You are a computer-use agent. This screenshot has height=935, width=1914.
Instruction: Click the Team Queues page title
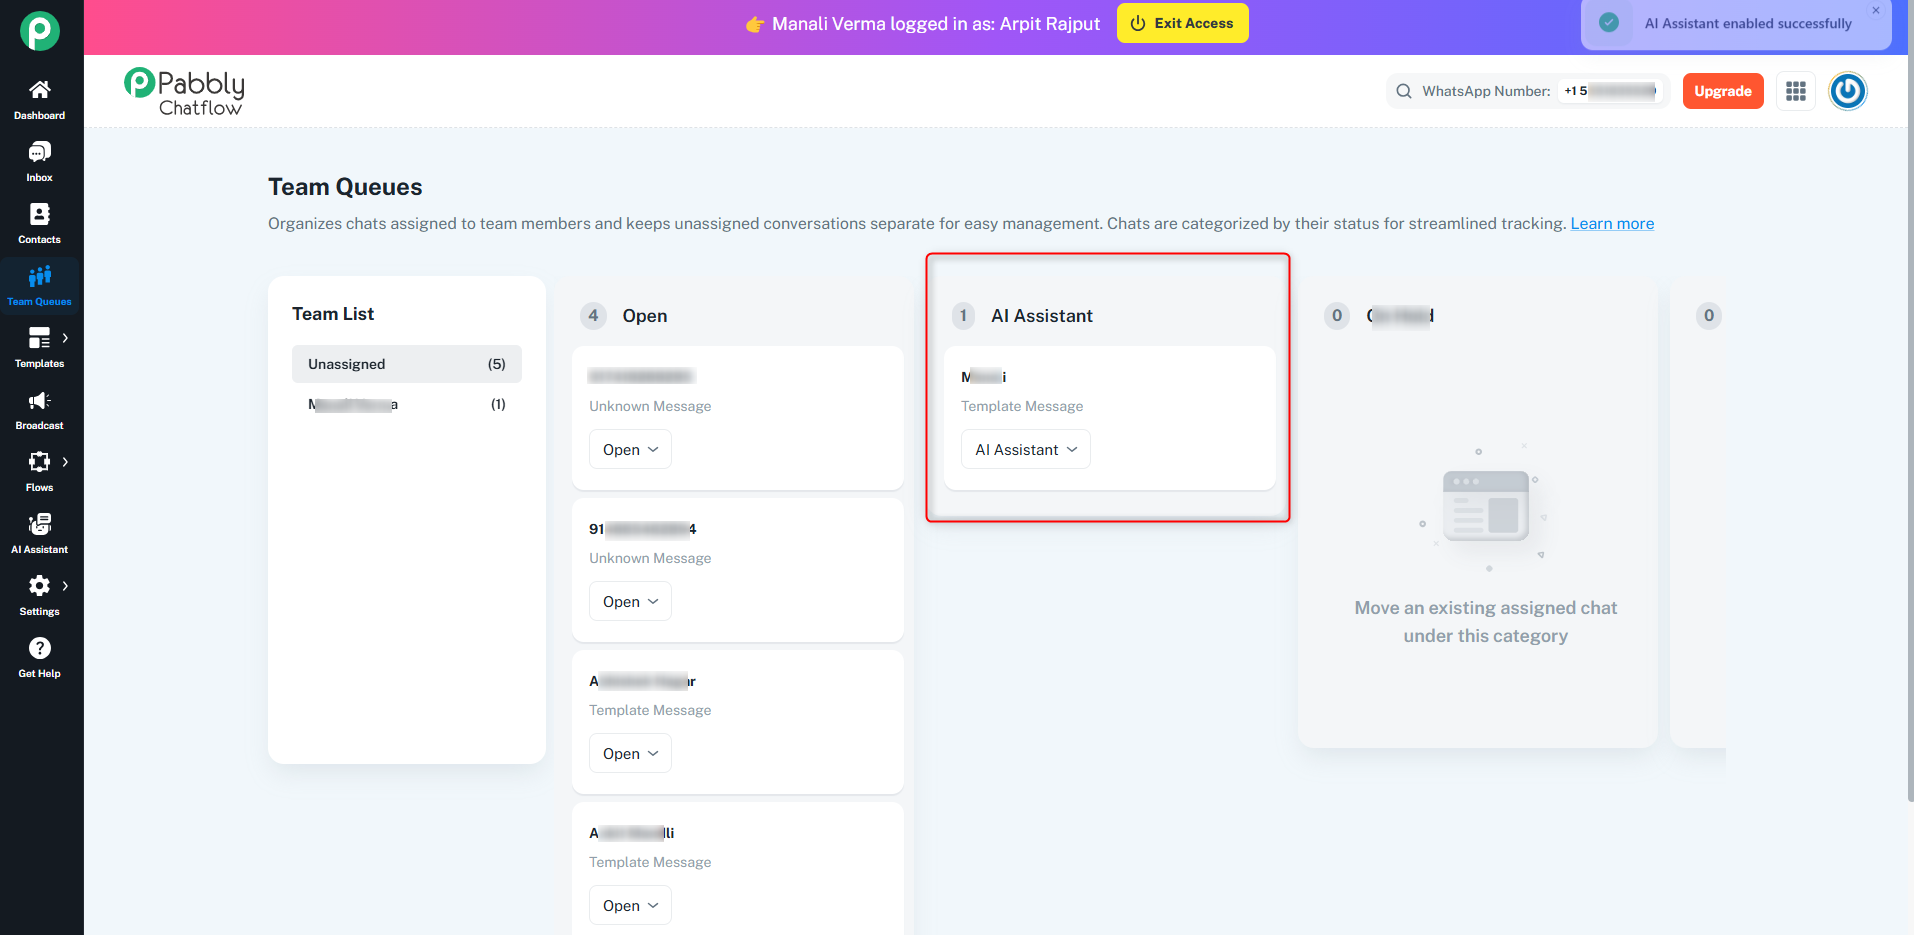point(345,187)
